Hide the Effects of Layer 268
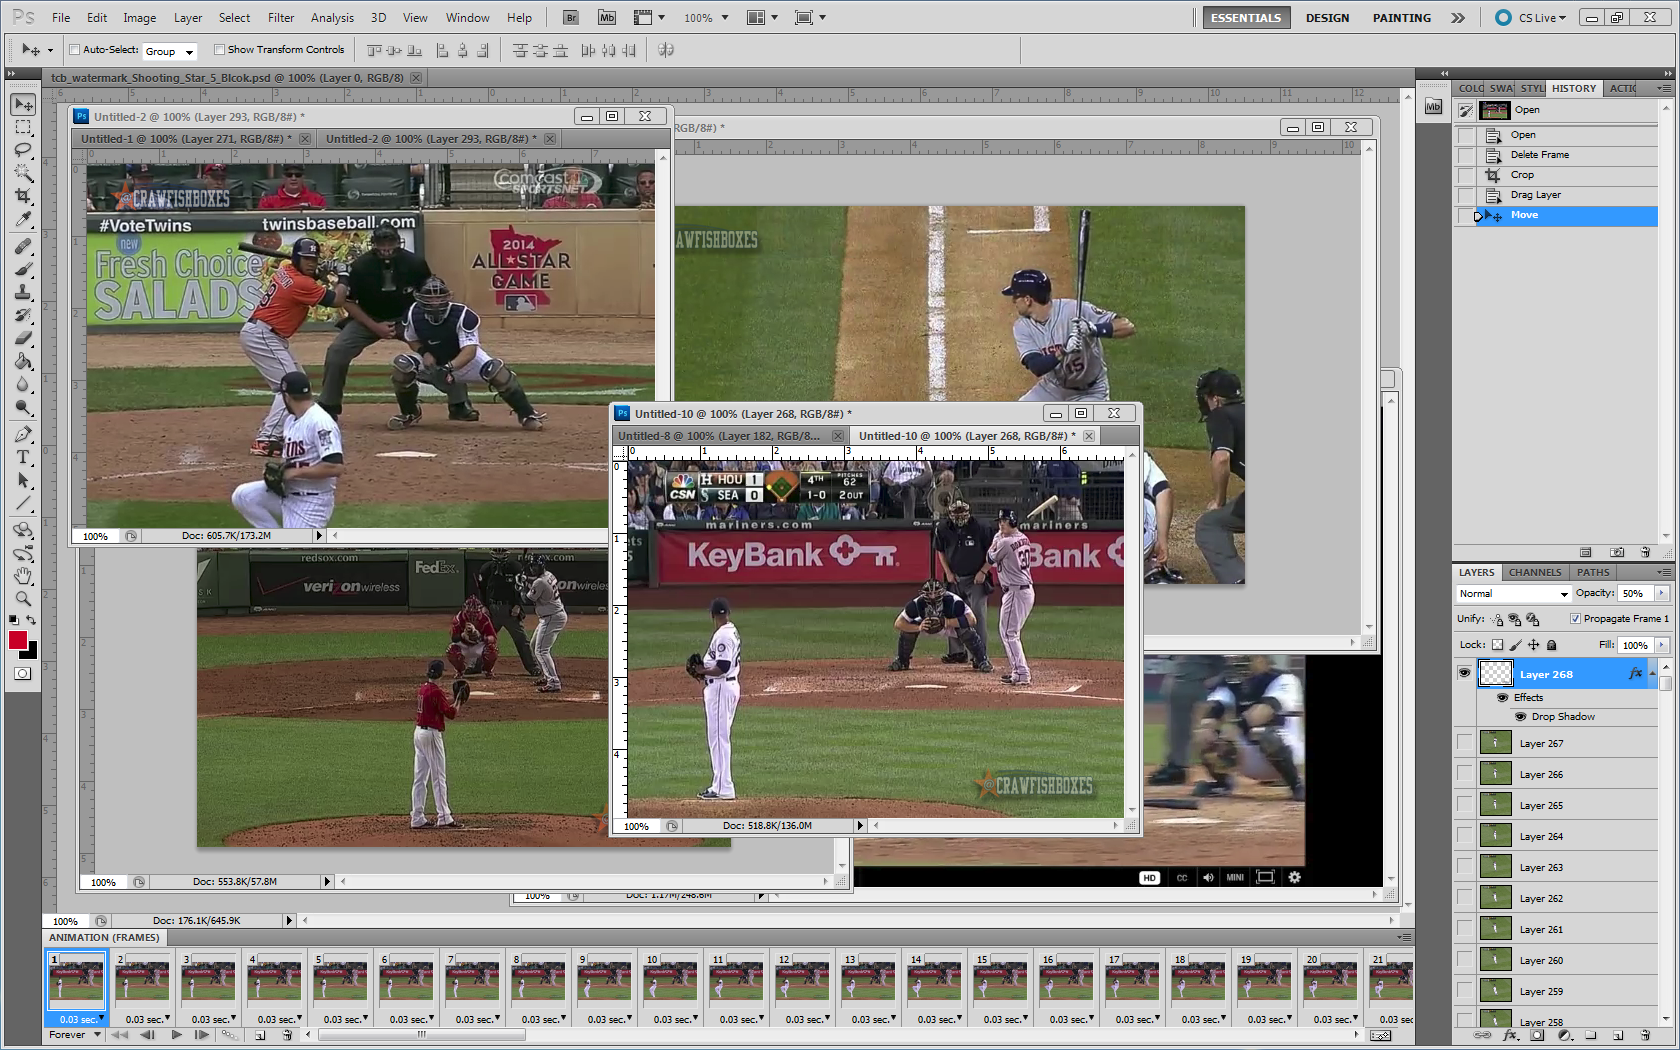Screen dimensions: 1680x1050 (1503, 698)
